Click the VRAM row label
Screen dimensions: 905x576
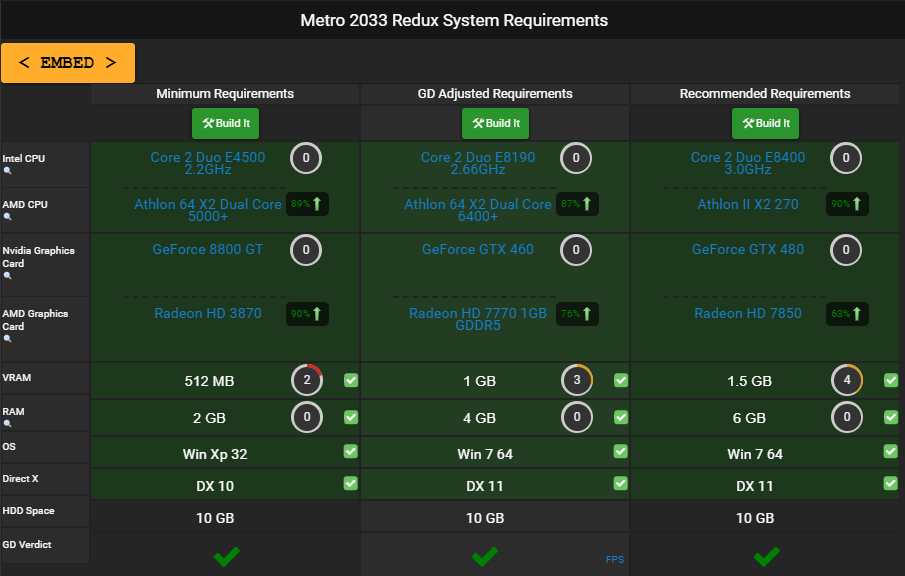(17, 377)
